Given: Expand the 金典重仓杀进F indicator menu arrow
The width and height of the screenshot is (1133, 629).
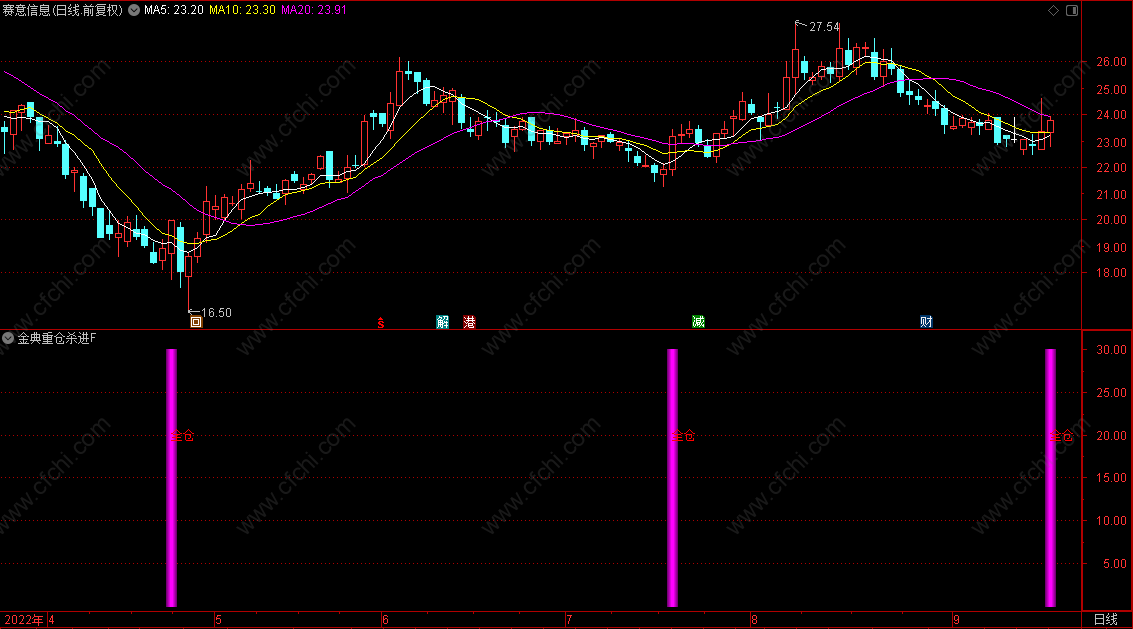Looking at the screenshot, I should 8,338.
